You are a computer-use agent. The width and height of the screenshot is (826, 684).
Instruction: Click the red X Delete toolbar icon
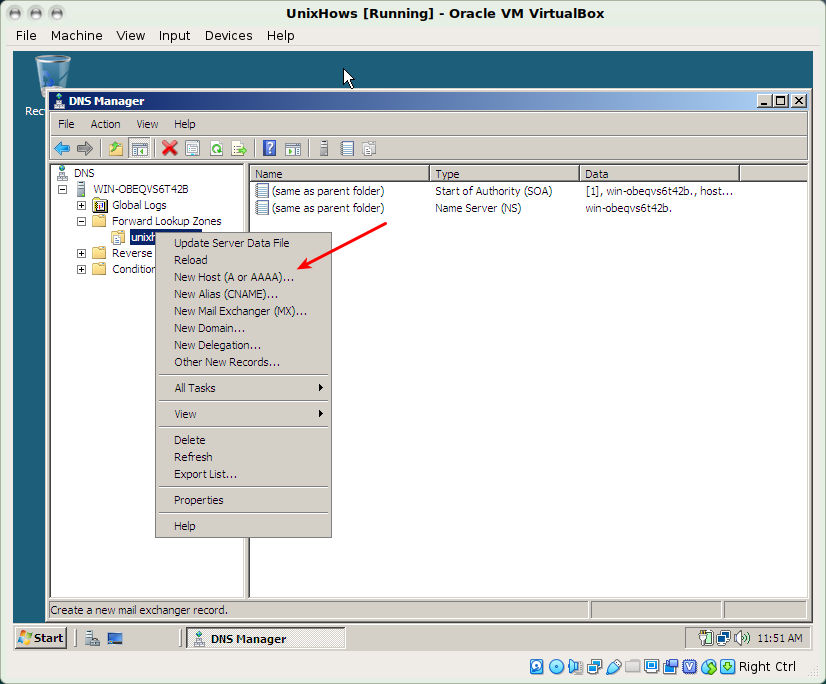click(170, 149)
